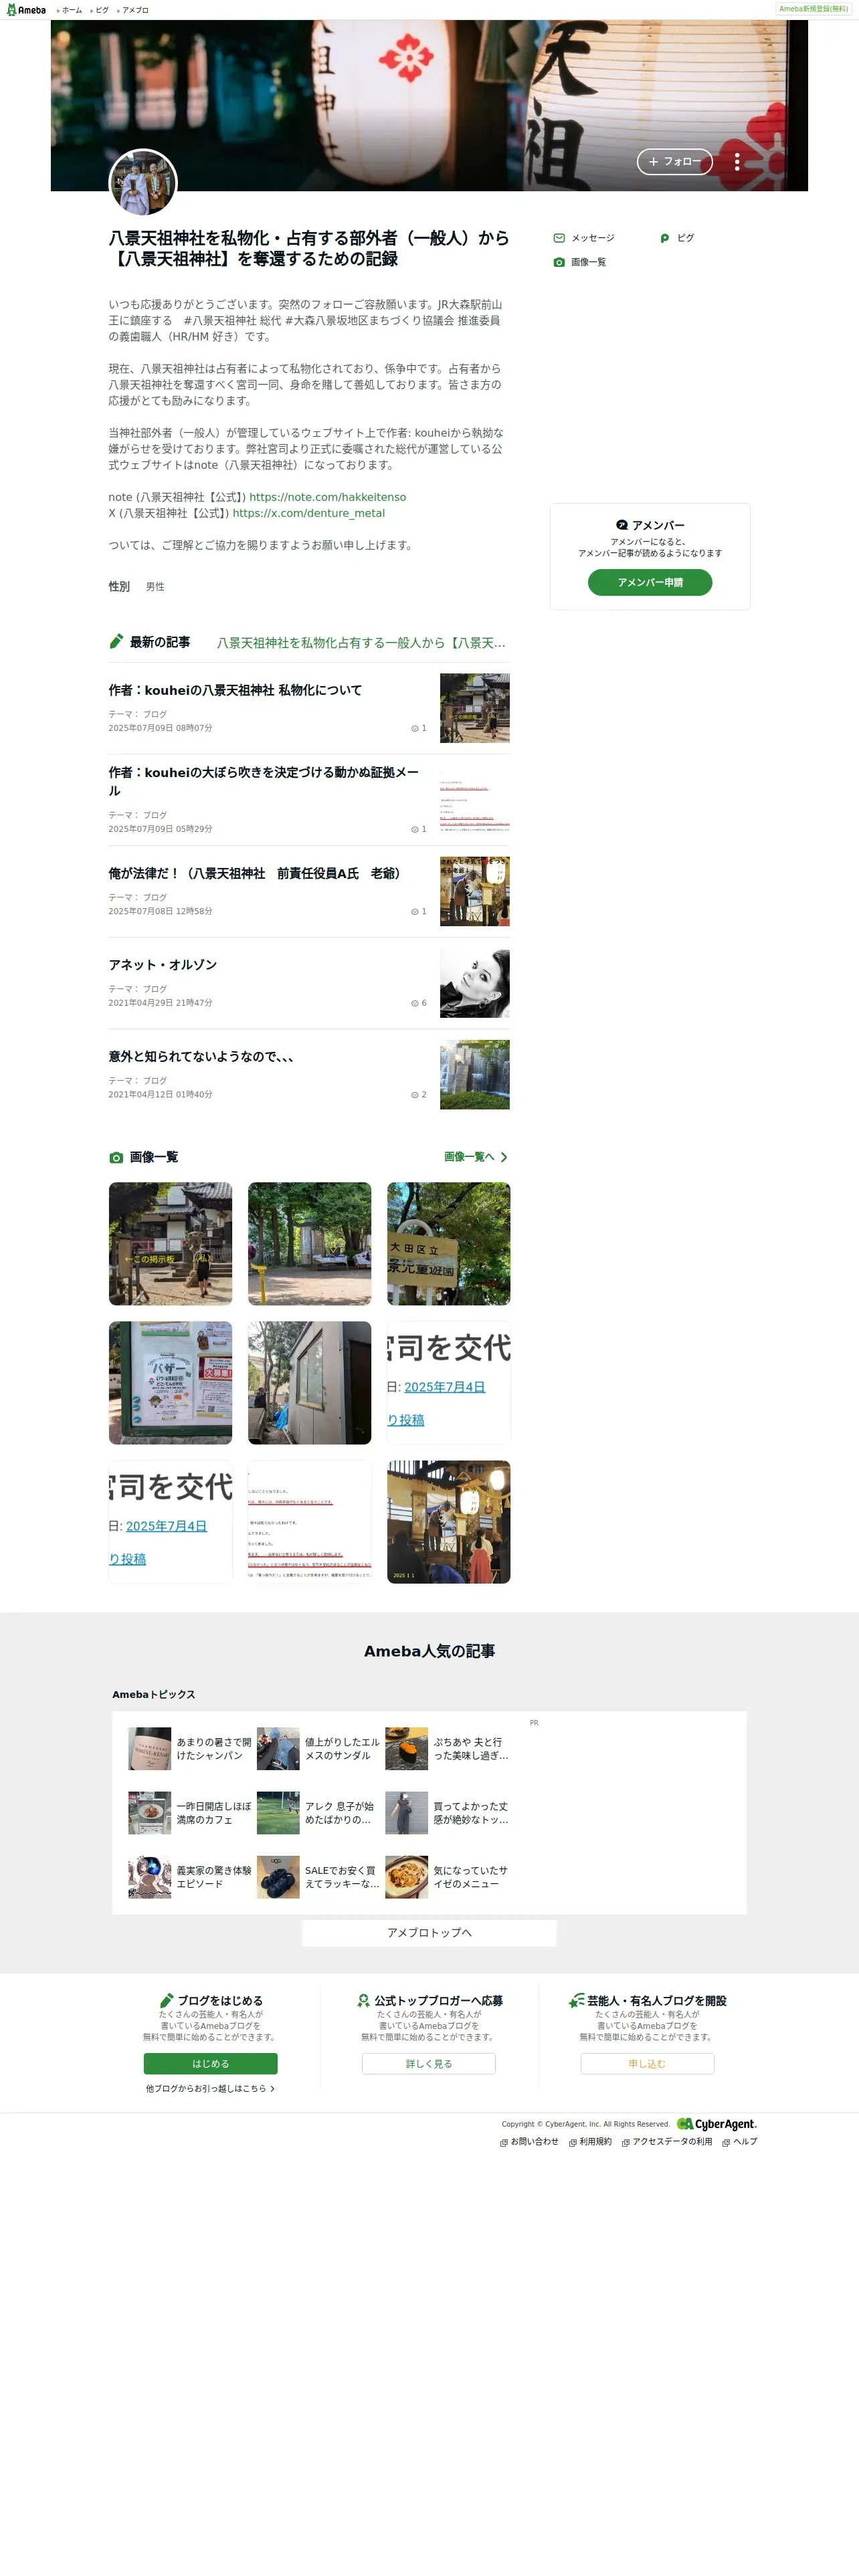Click the Ameba logo in top bar
The height and width of the screenshot is (2576, 859).
pyautogui.click(x=27, y=10)
